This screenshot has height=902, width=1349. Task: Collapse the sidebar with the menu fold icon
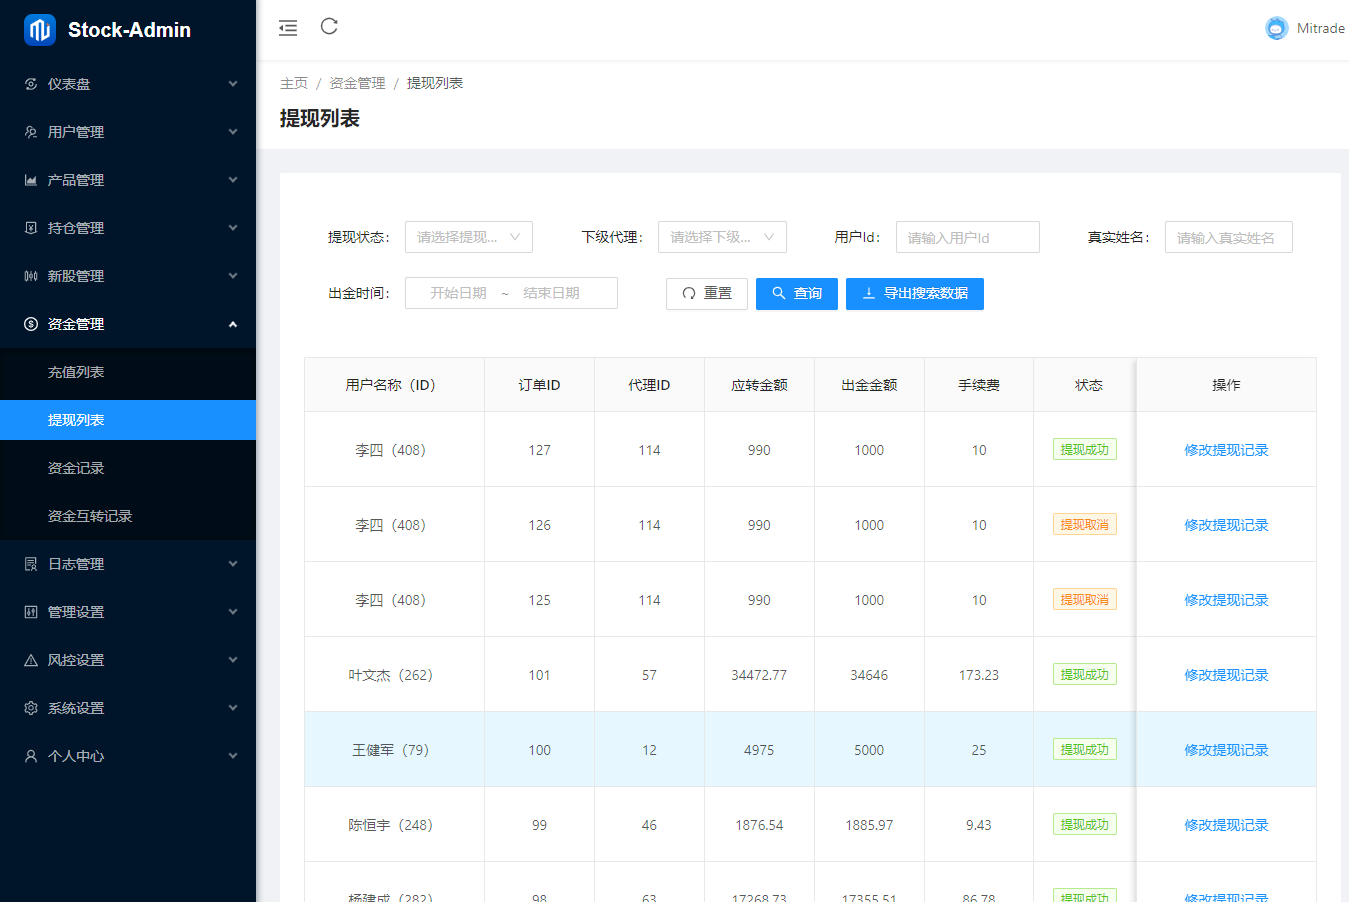pos(288,28)
